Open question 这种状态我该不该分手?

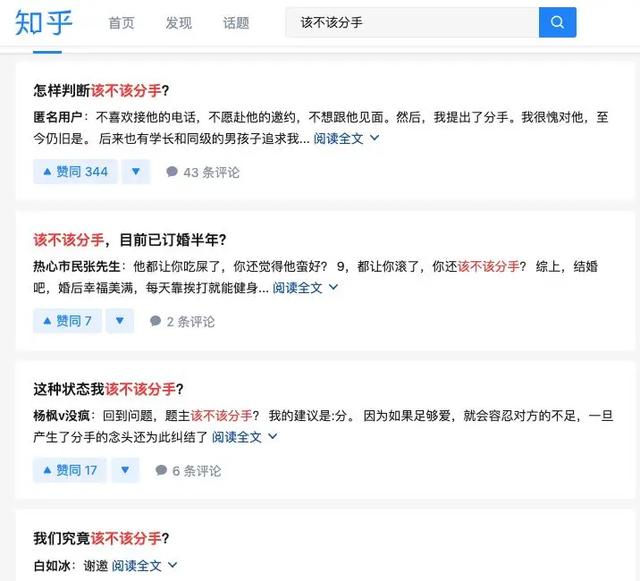pyautogui.click(x=108, y=389)
